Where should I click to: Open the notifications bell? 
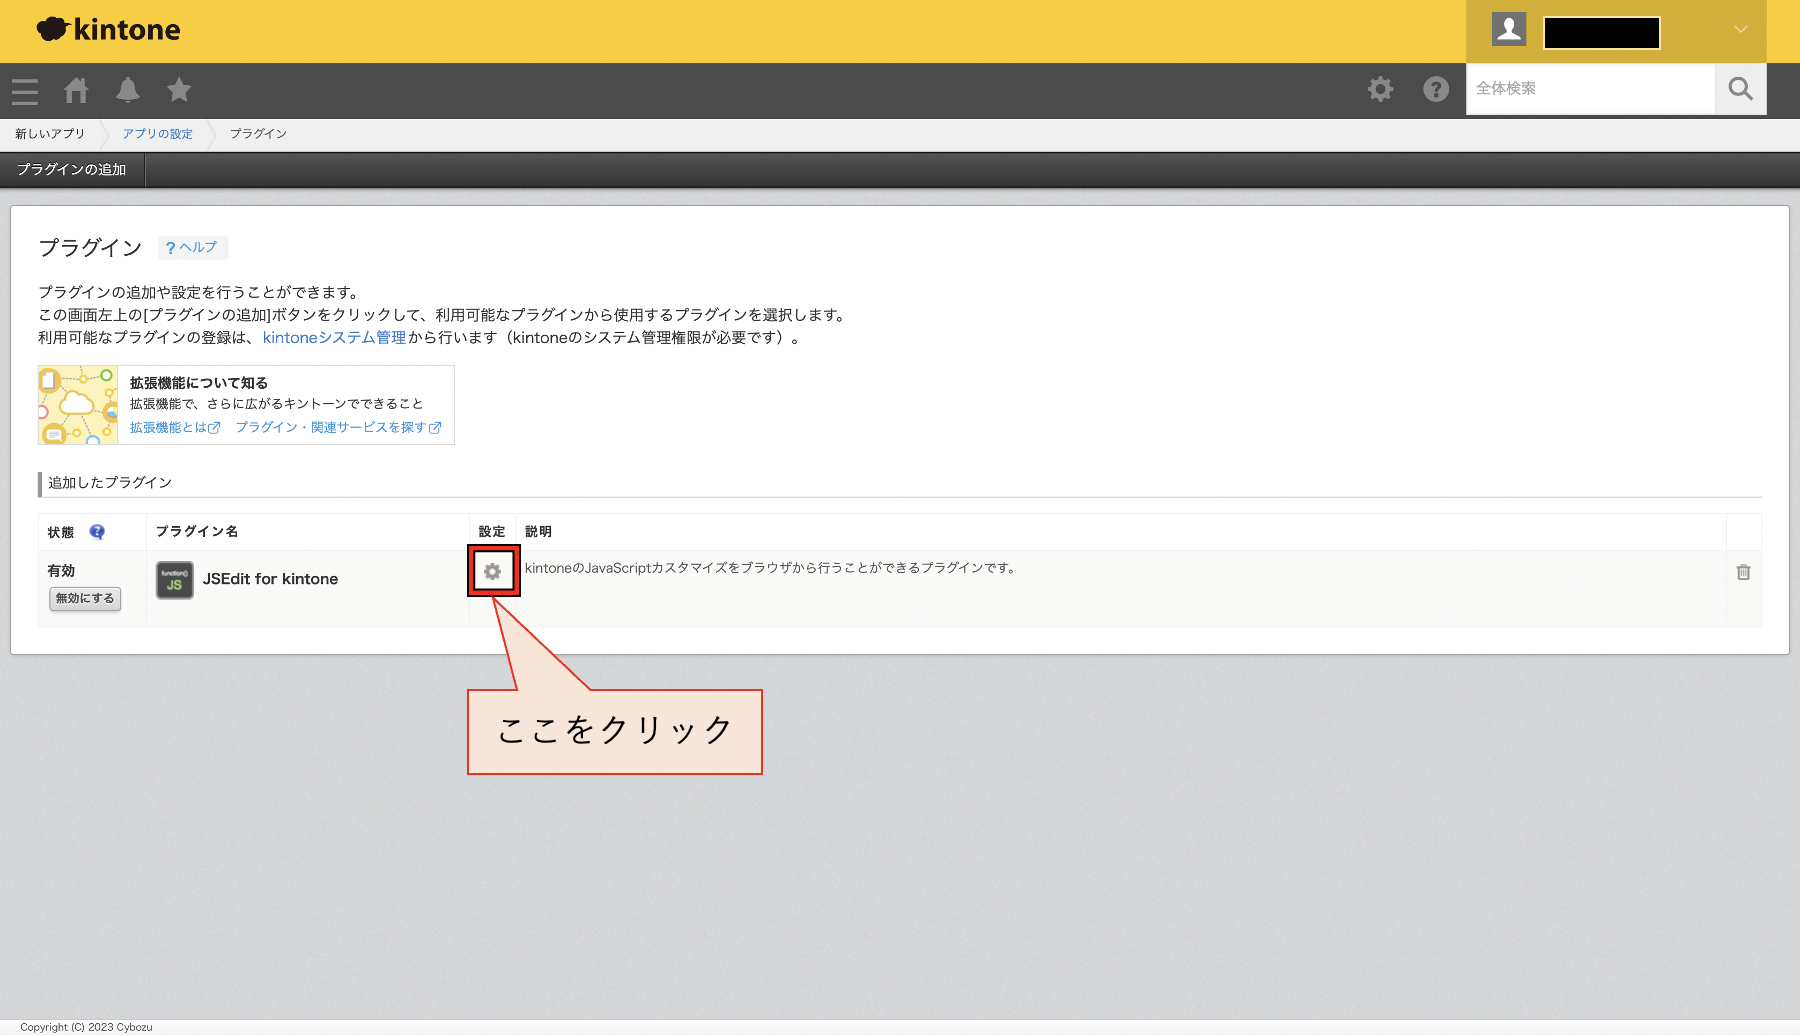pyautogui.click(x=128, y=90)
